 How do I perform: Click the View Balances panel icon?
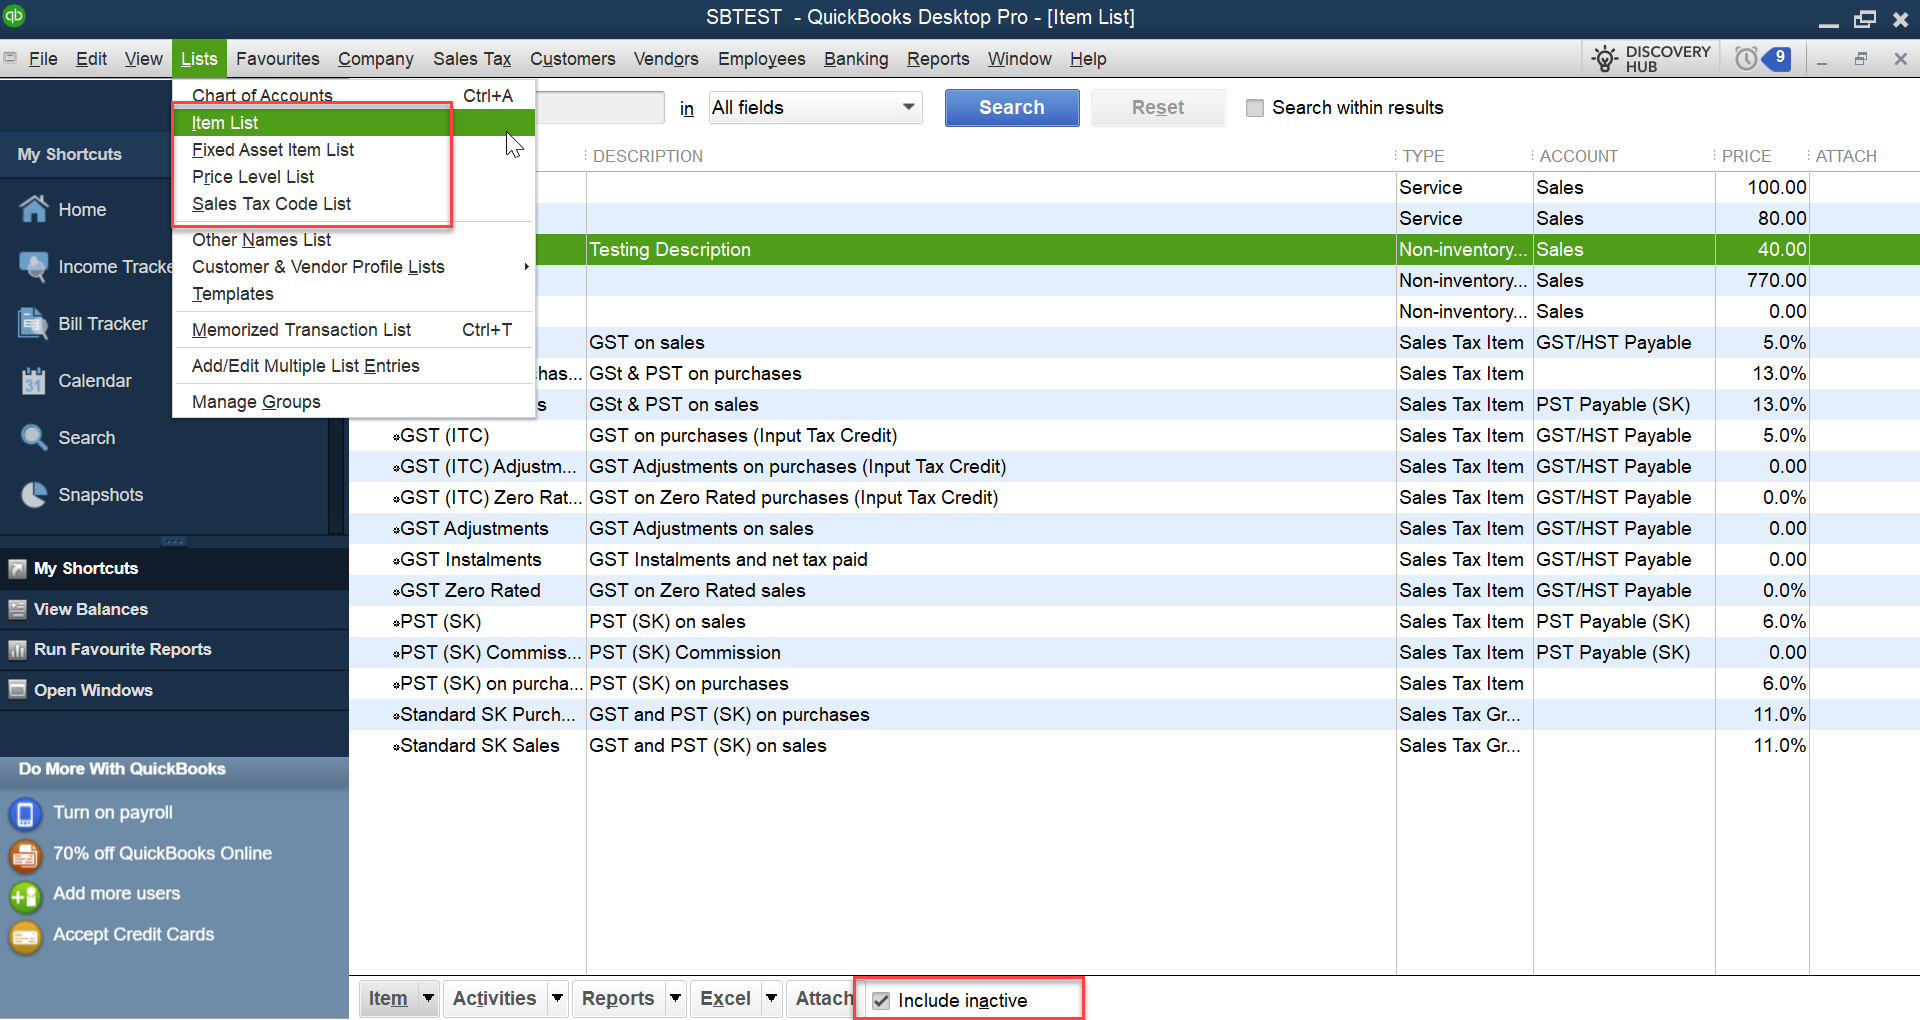tap(17, 609)
